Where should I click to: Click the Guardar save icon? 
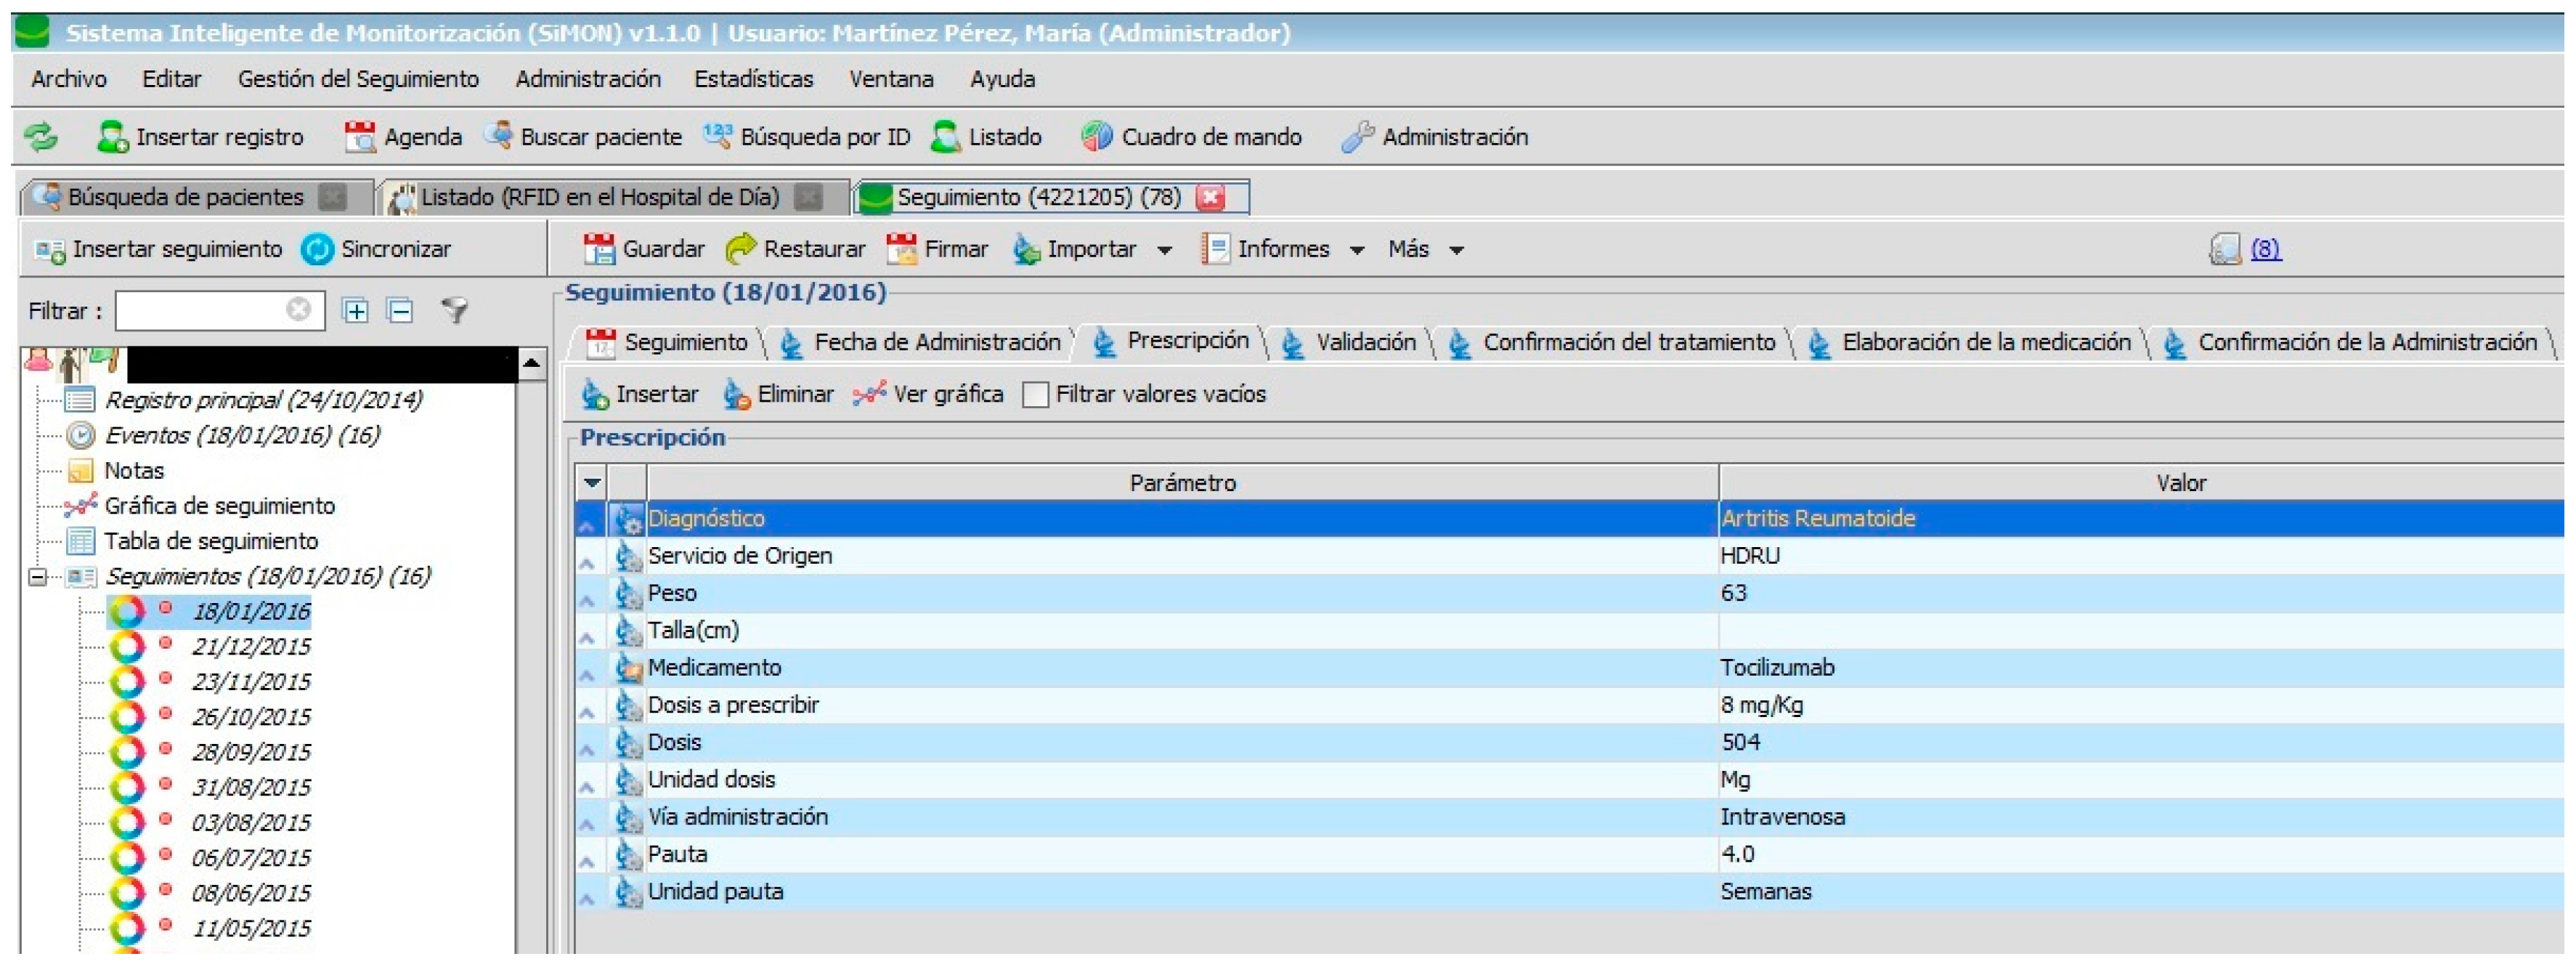coord(599,250)
